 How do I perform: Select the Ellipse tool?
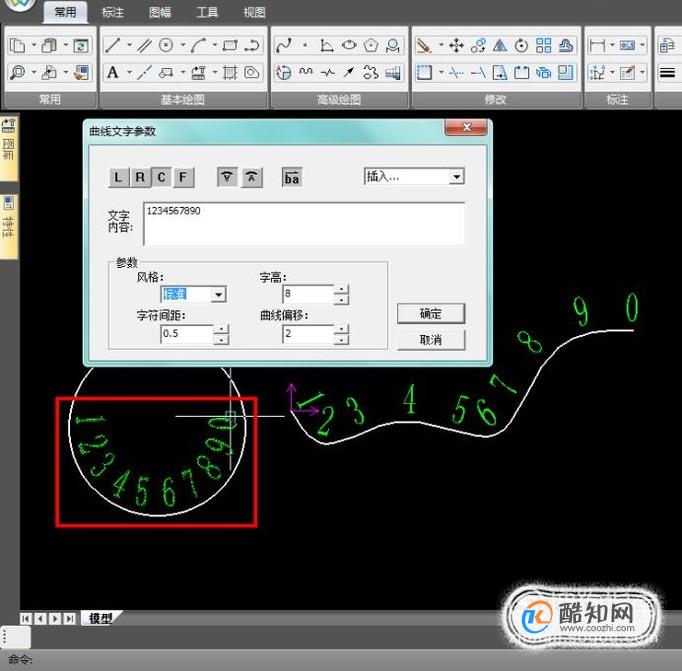pyautogui.click(x=349, y=45)
